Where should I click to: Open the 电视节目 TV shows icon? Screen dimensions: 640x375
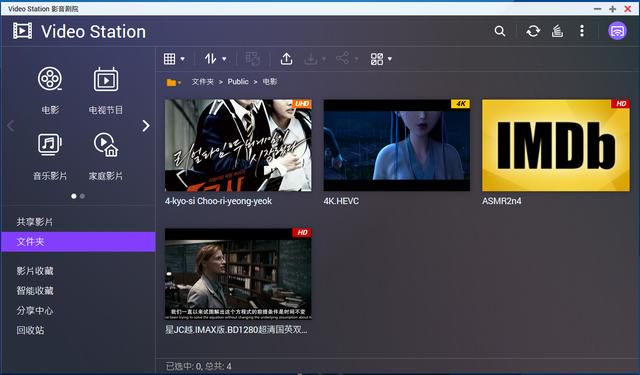[x=106, y=79]
